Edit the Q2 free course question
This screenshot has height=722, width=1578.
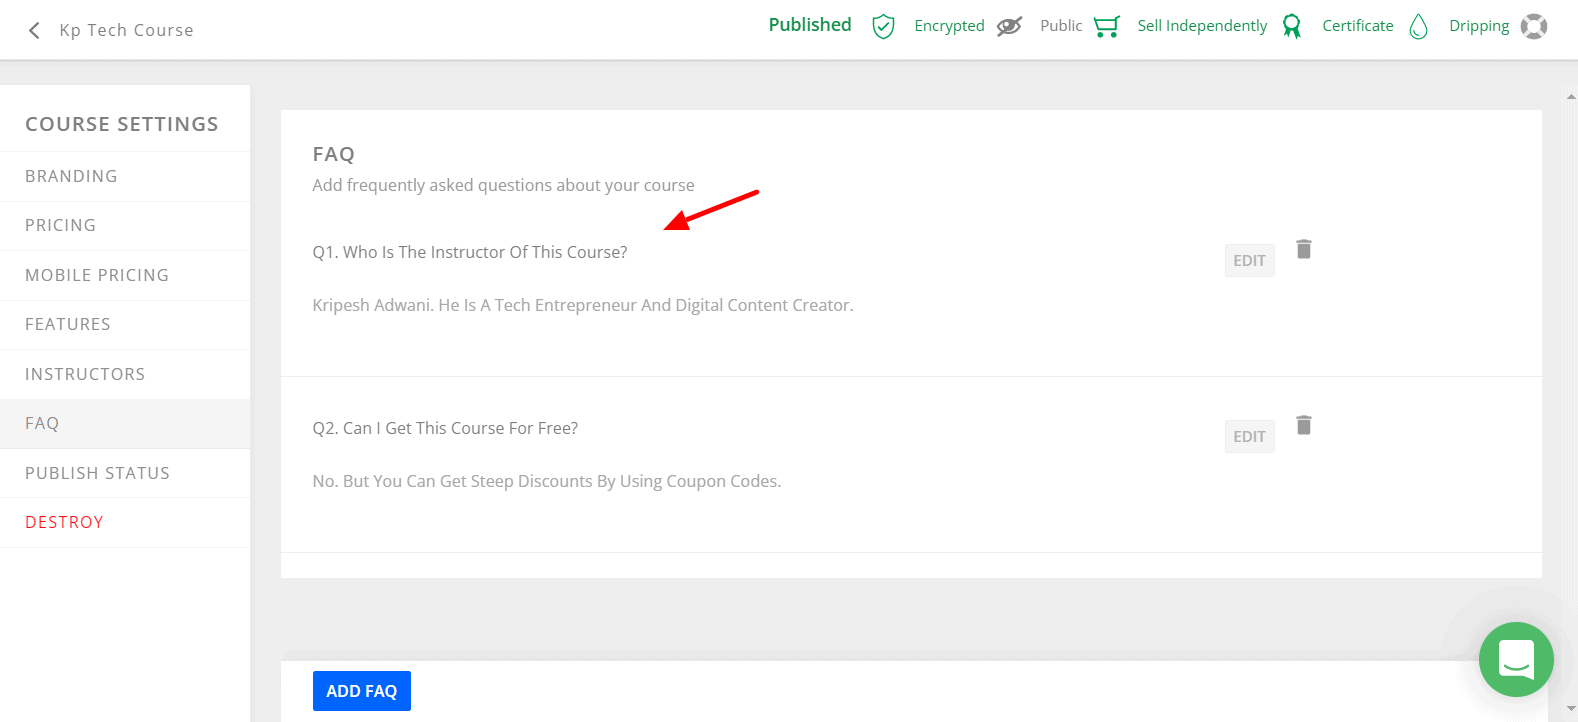tap(1250, 436)
